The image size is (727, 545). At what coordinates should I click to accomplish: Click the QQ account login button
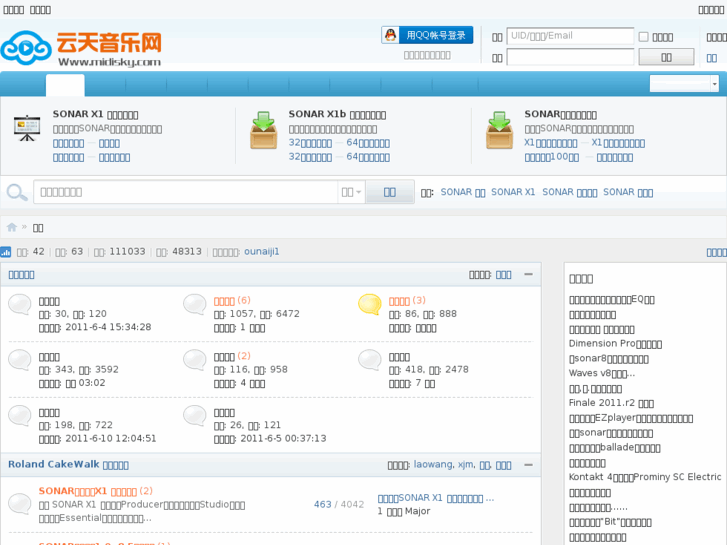[x=427, y=35]
